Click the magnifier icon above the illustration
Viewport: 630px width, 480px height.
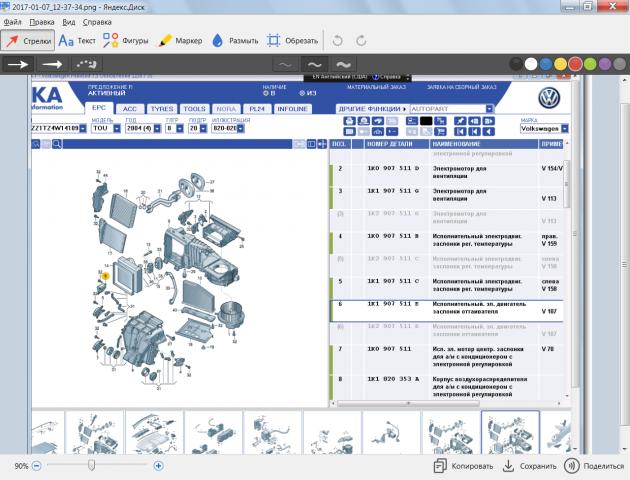(57, 144)
